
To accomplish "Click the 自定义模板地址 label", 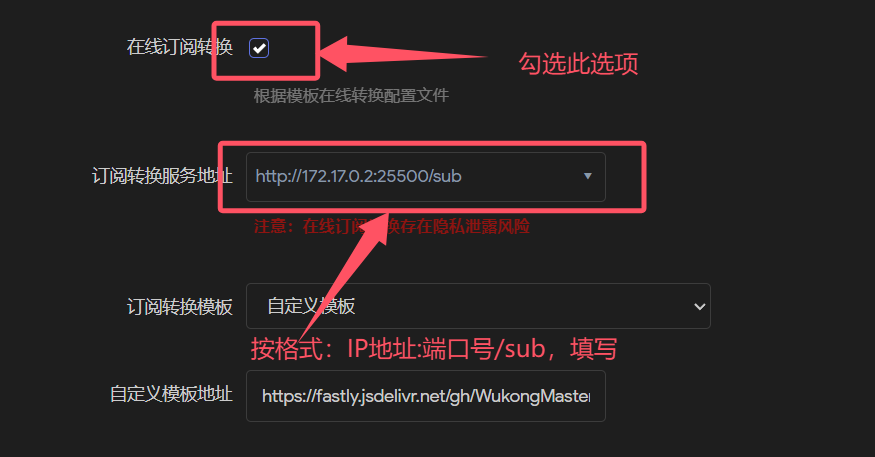I will click(x=171, y=394).
